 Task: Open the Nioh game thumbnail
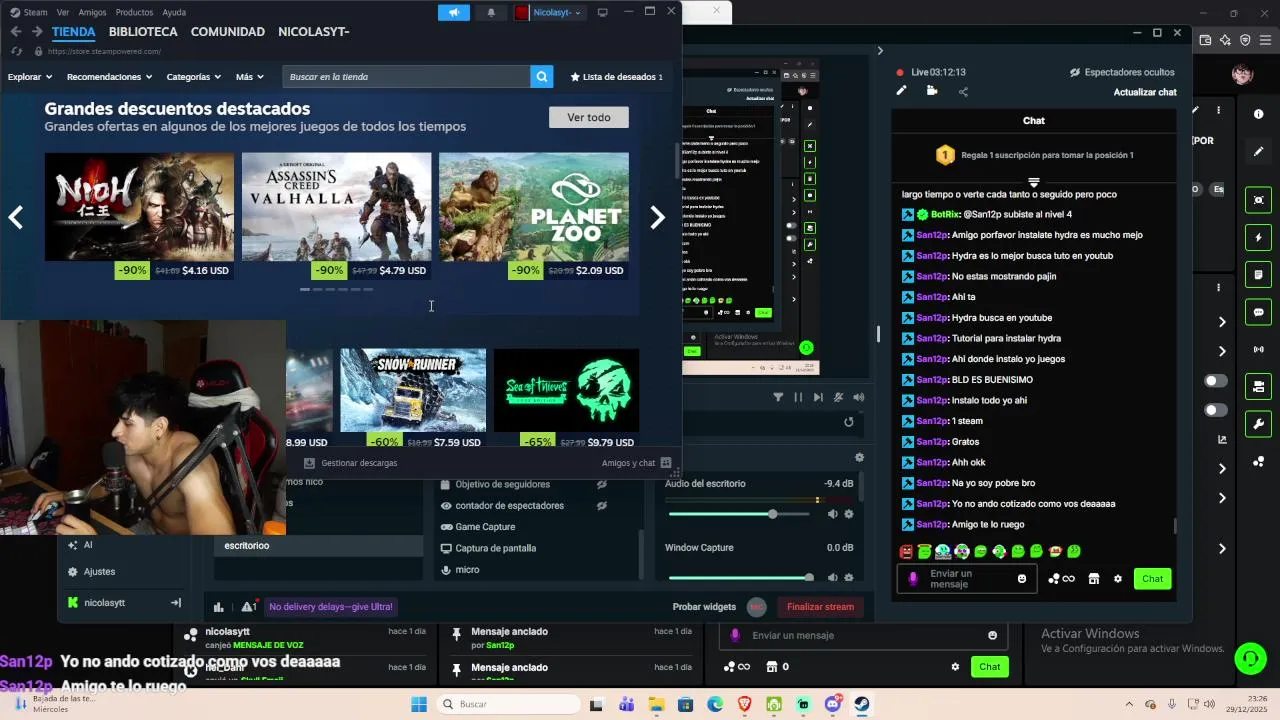(139, 206)
